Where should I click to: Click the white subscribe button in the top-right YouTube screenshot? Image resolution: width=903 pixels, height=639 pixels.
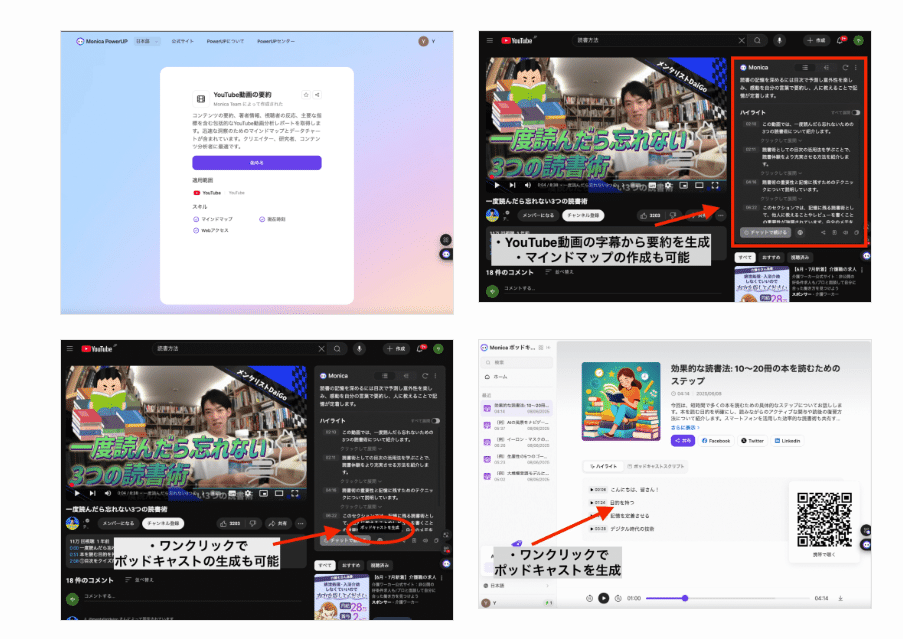tap(583, 215)
